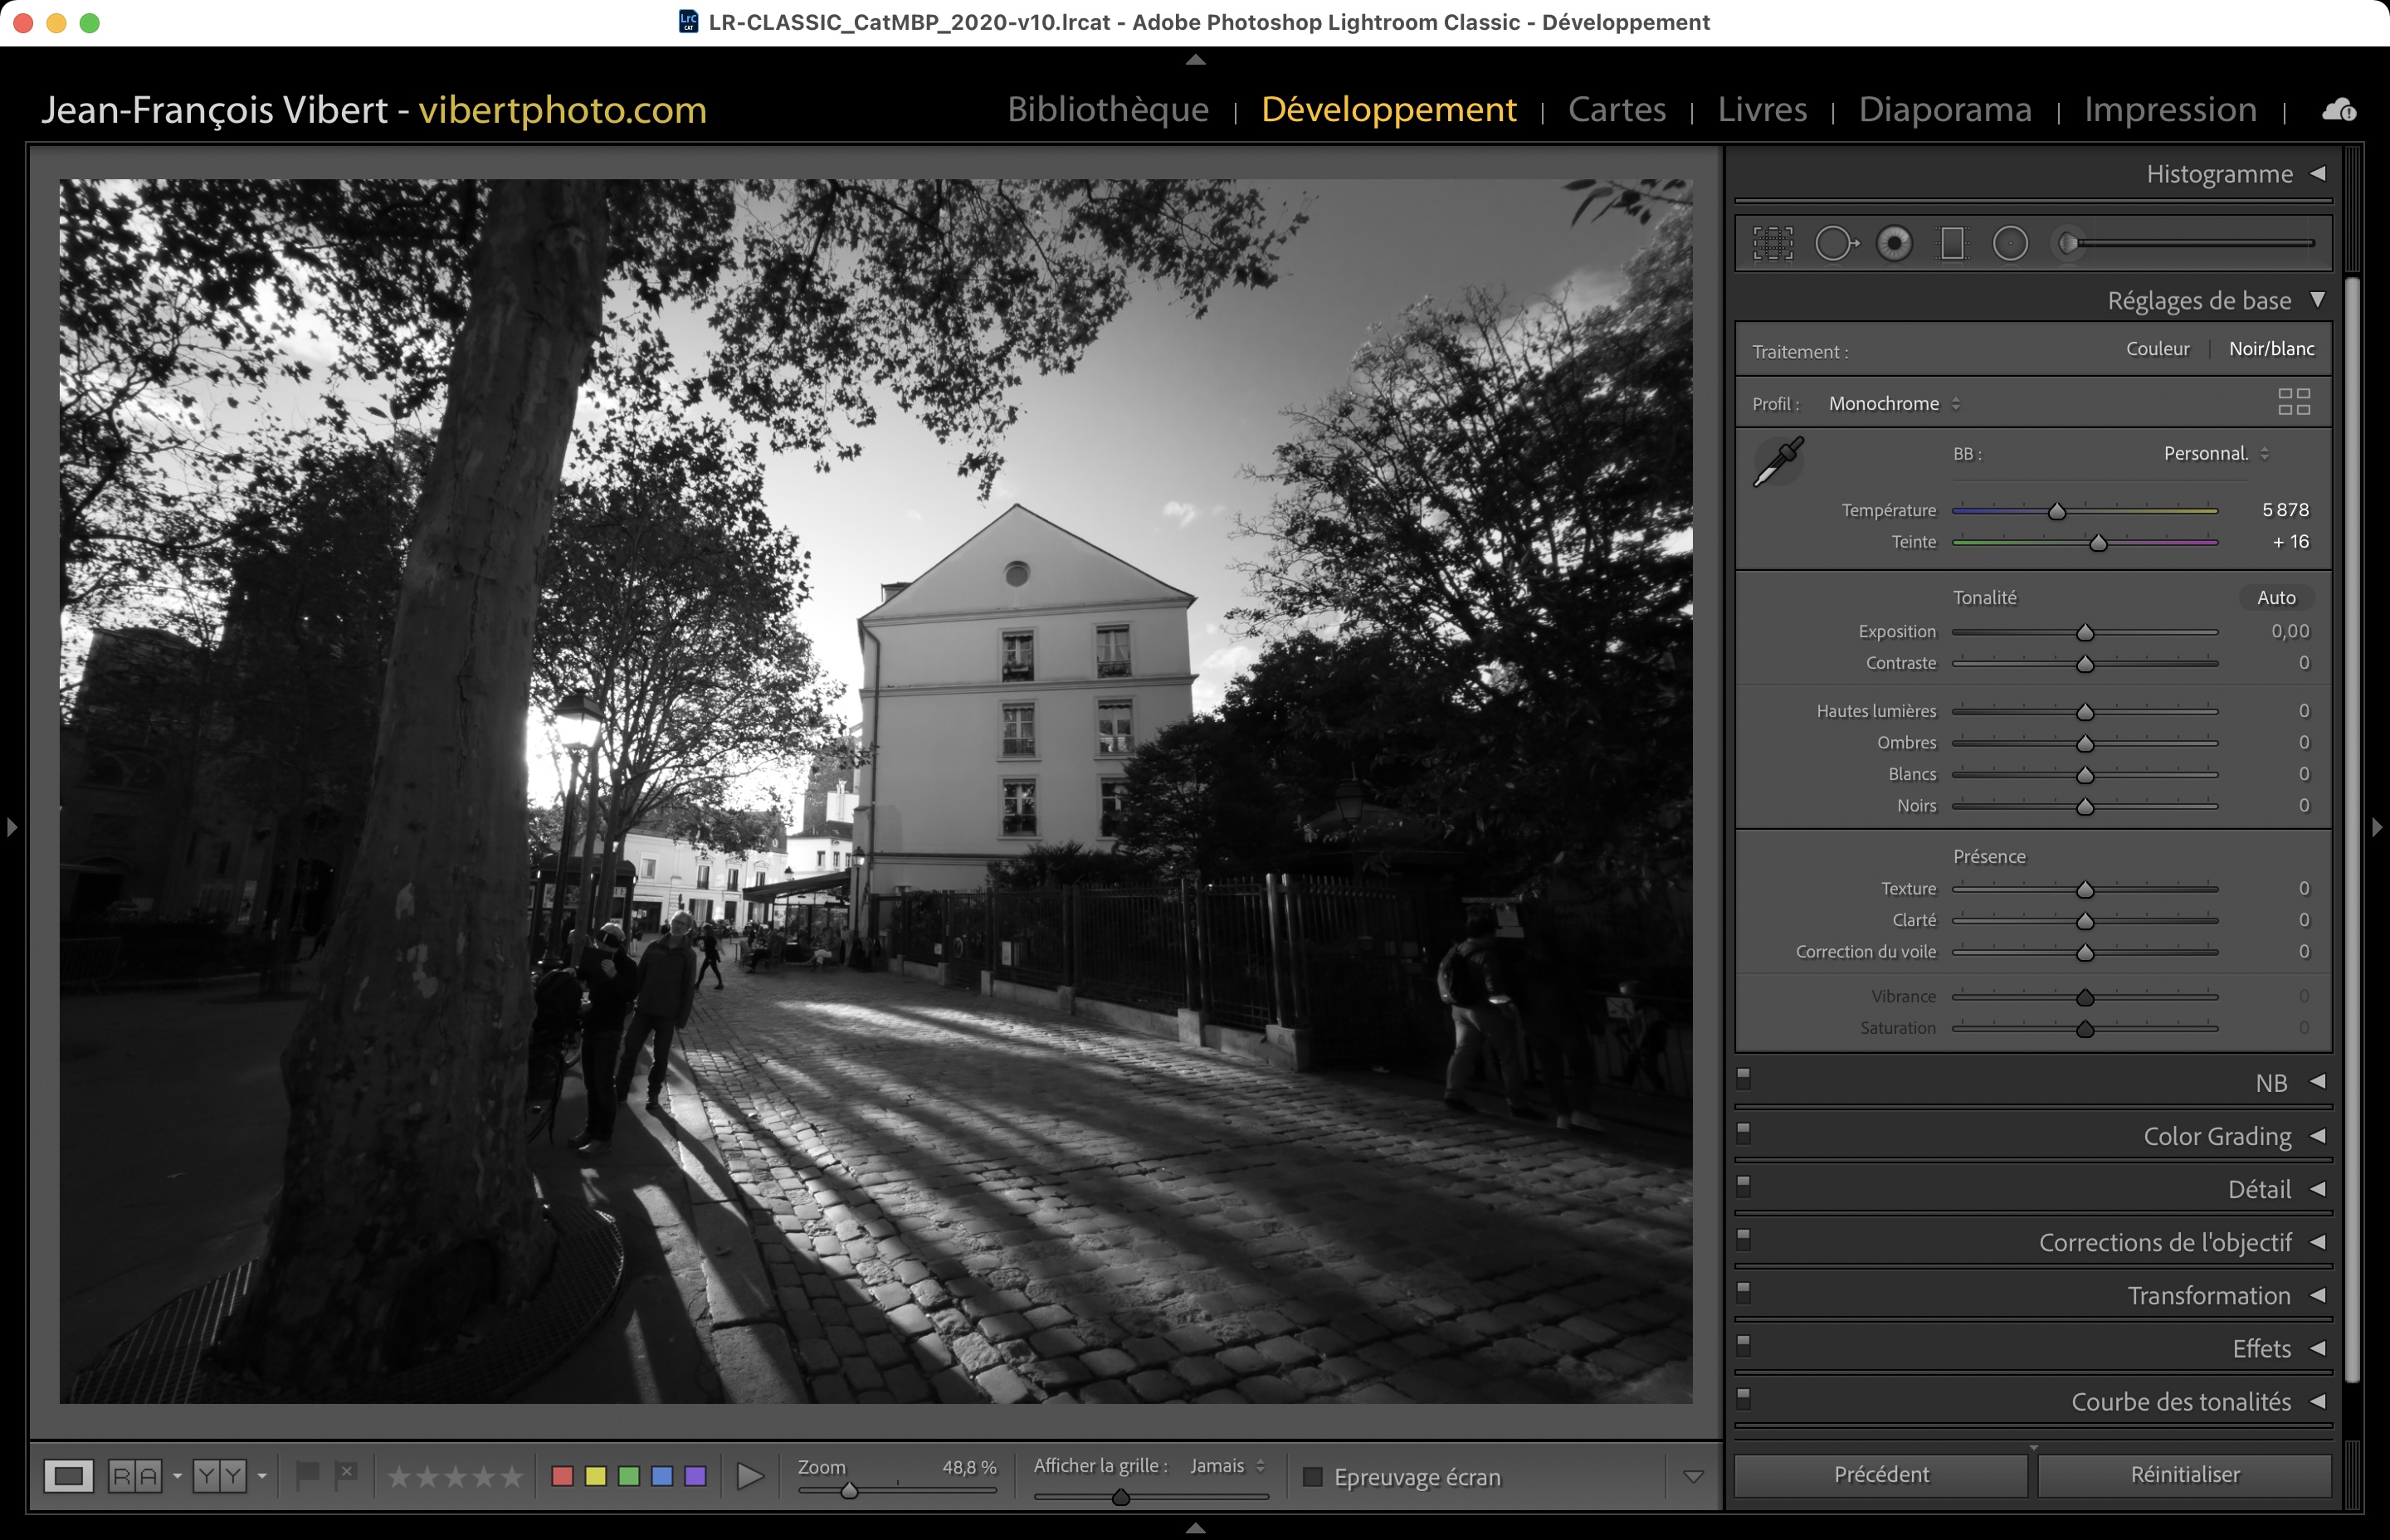Screen dimensions: 2390x1540
Task: Click the Auto tonality button
Action: (x=2275, y=598)
